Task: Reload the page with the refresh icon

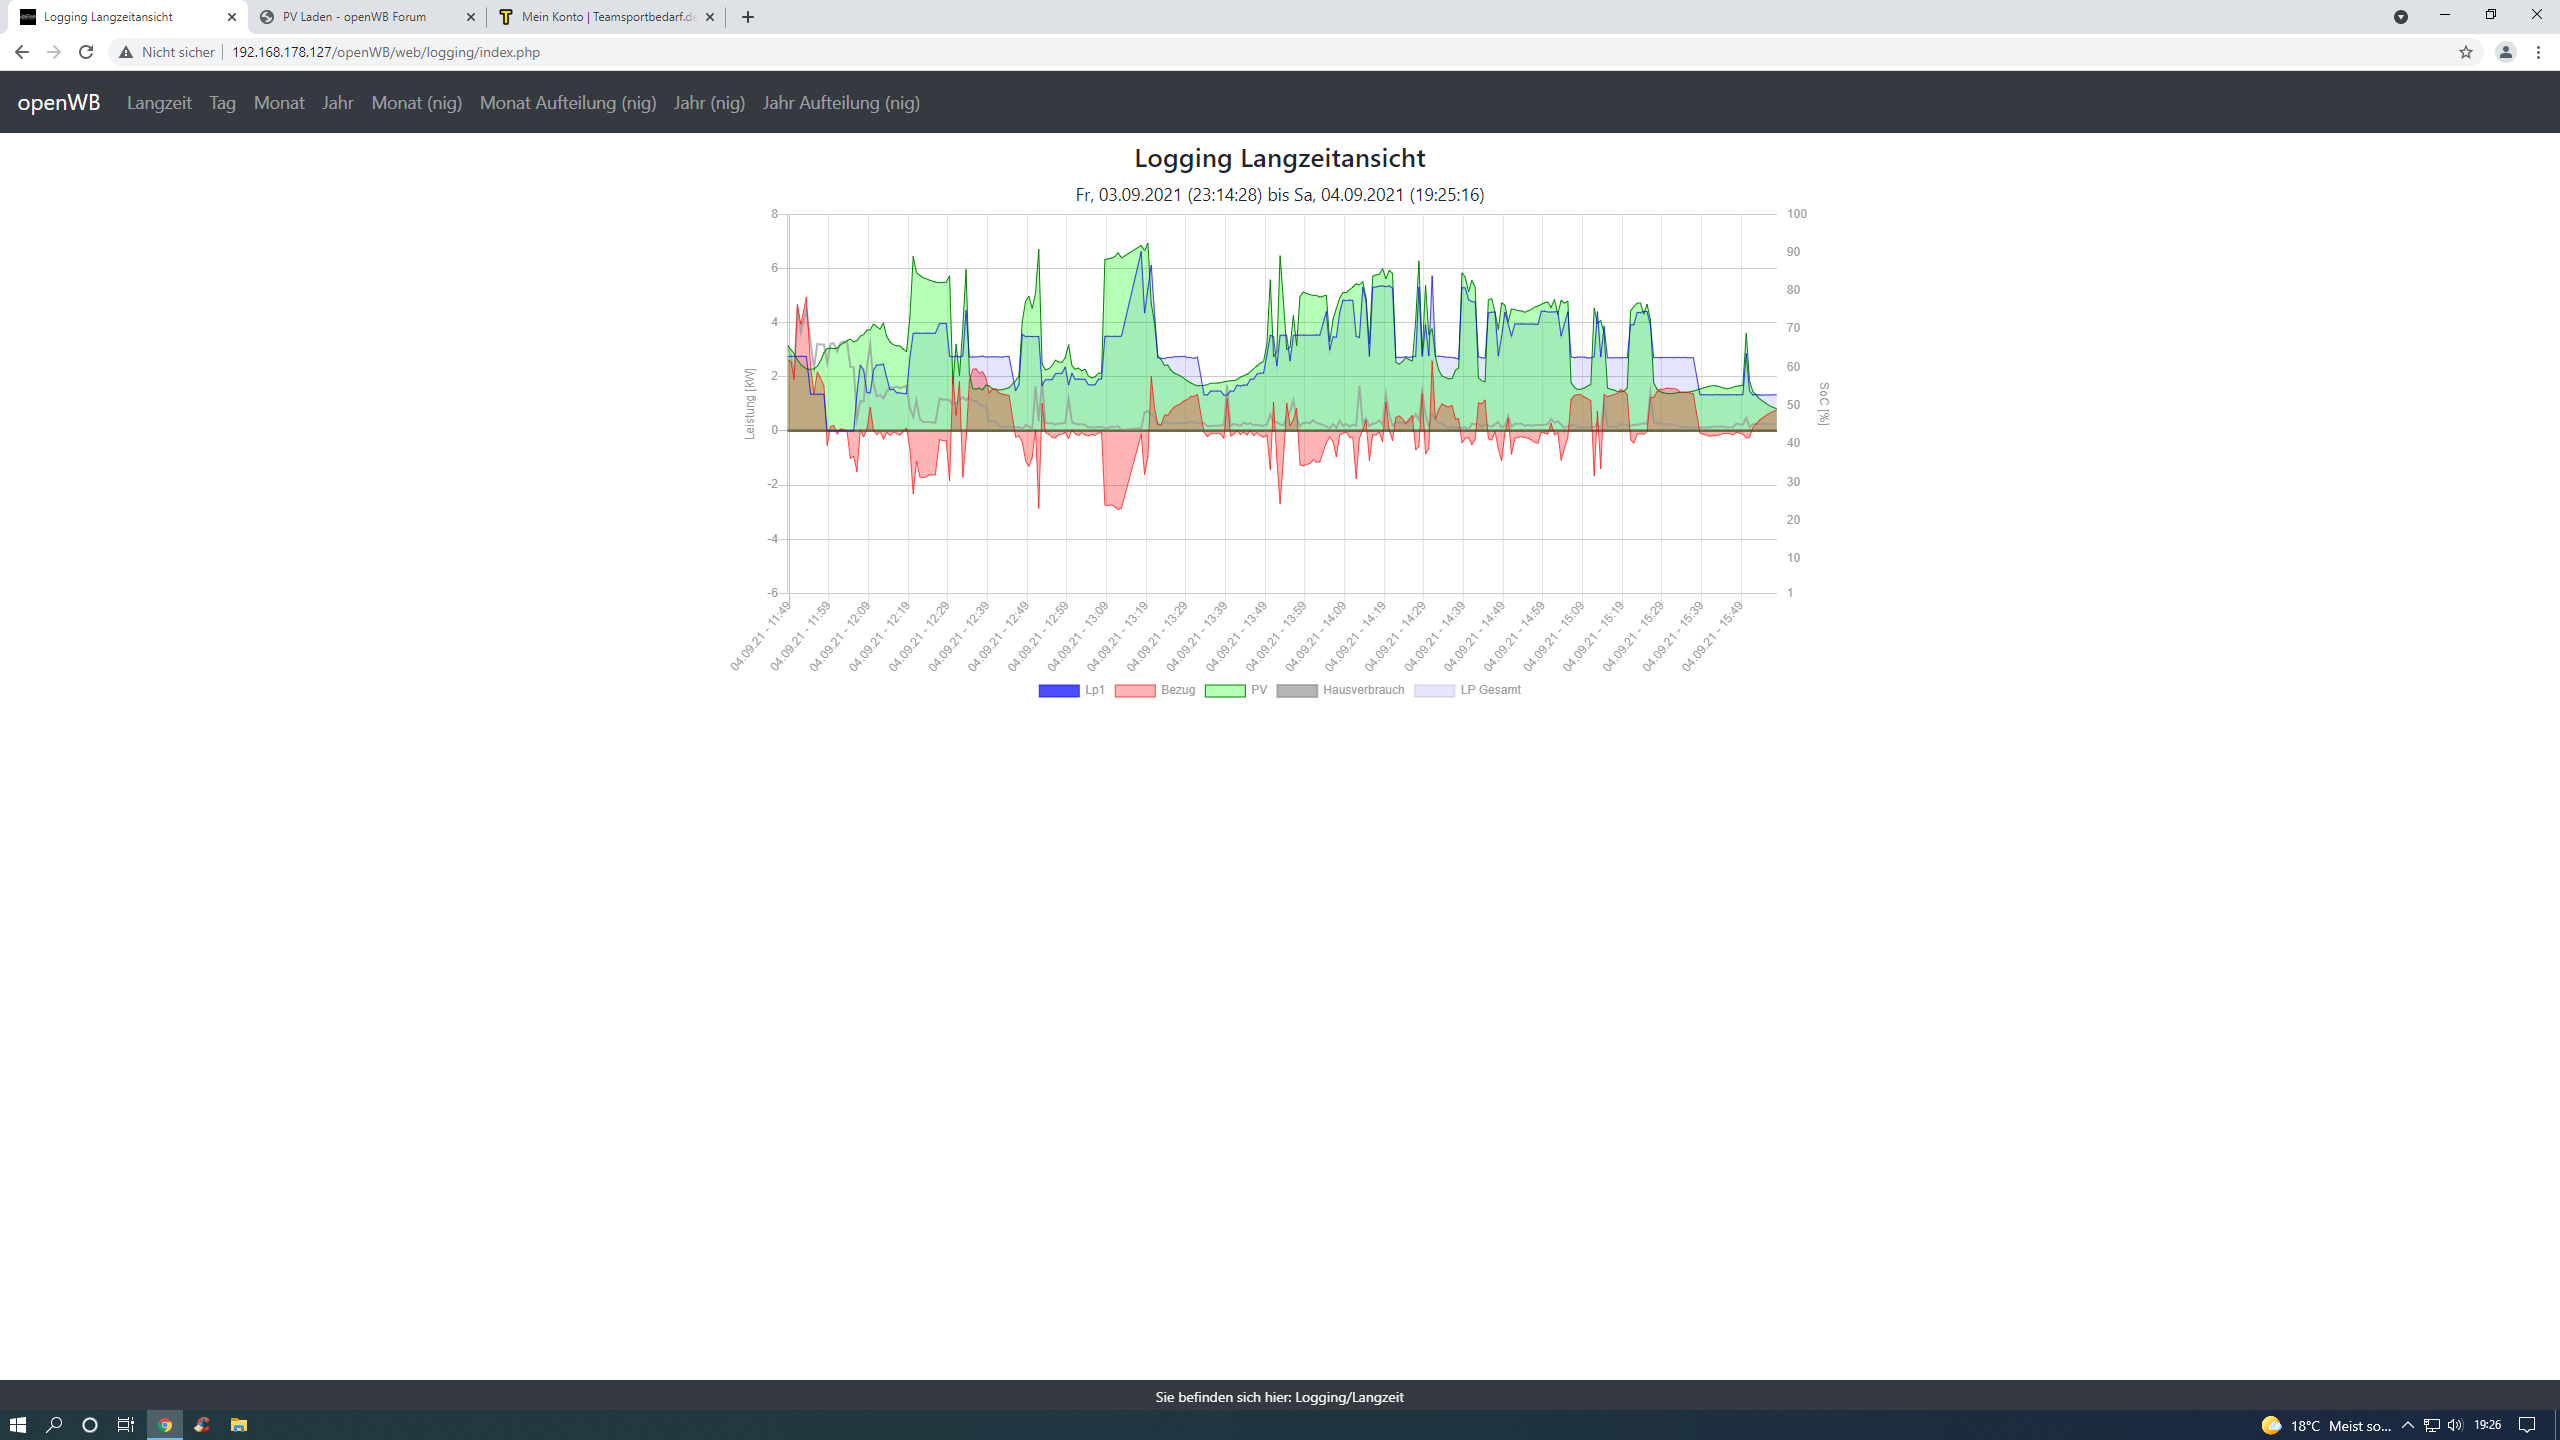Action: (86, 52)
